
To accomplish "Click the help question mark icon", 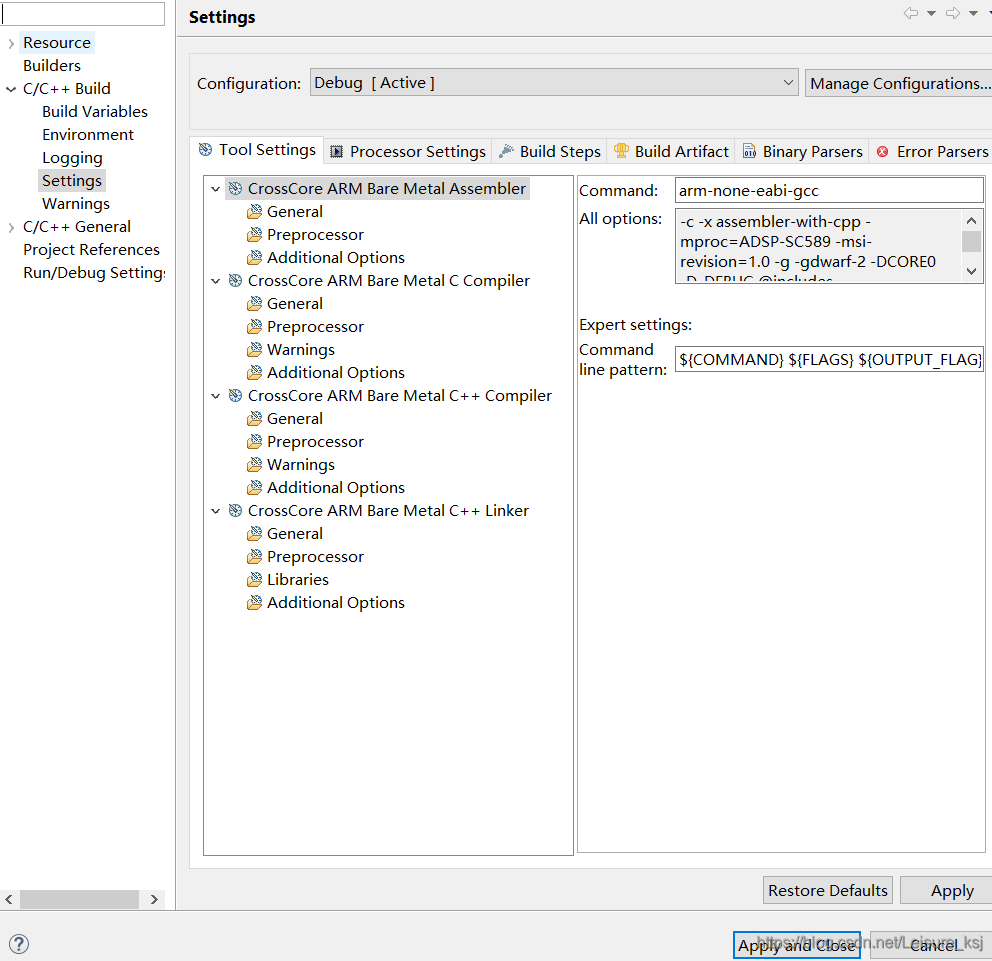I will [18, 943].
